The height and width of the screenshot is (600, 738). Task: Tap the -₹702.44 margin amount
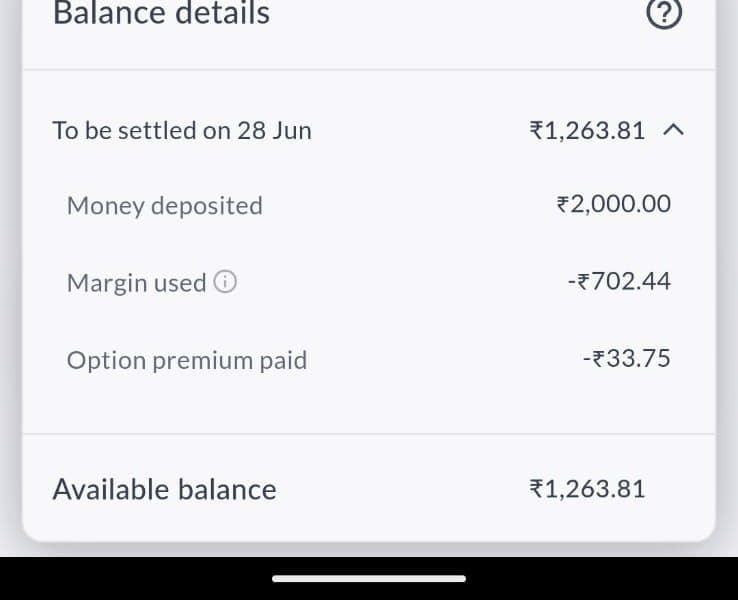click(x=618, y=282)
